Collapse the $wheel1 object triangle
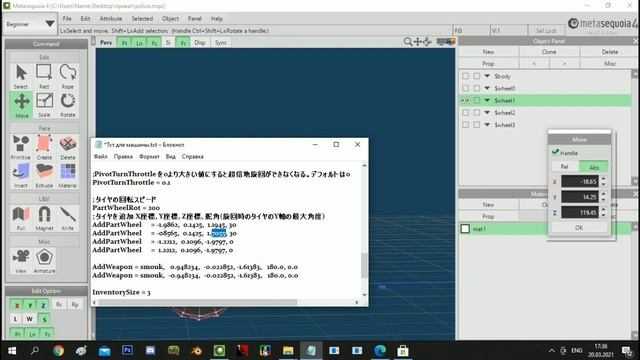 487,100
